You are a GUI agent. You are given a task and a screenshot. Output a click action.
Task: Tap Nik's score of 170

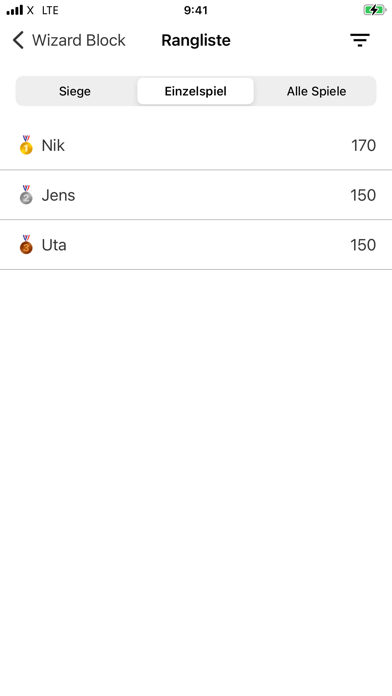coord(364,146)
